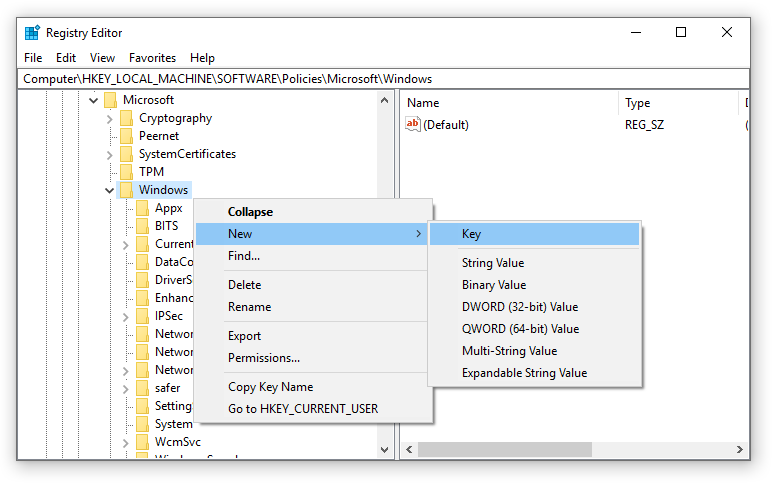Click tree pane scroll down arrow
The image size is (779, 484).
[385, 450]
